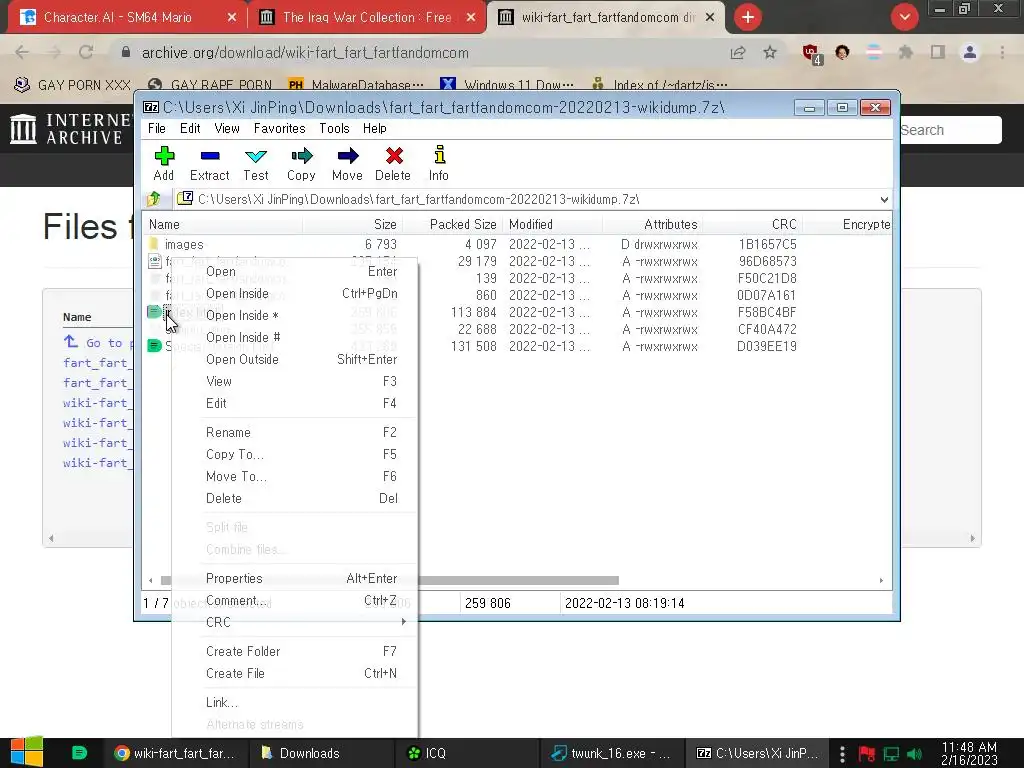Viewport: 1024px width, 768px height.
Task: Open twunk_16.exe taskbar button
Action: 611,753
